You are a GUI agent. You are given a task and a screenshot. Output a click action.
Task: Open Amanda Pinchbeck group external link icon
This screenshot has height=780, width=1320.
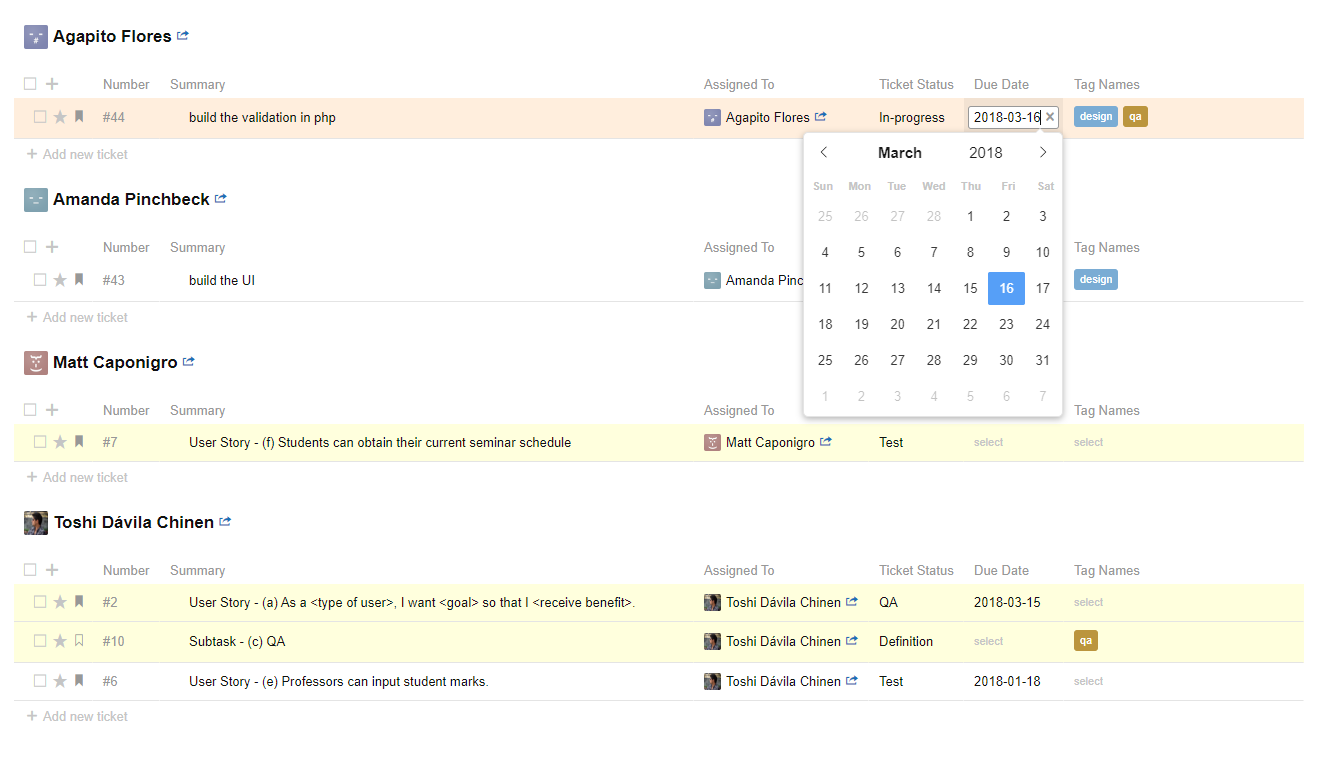(x=221, y=198)
